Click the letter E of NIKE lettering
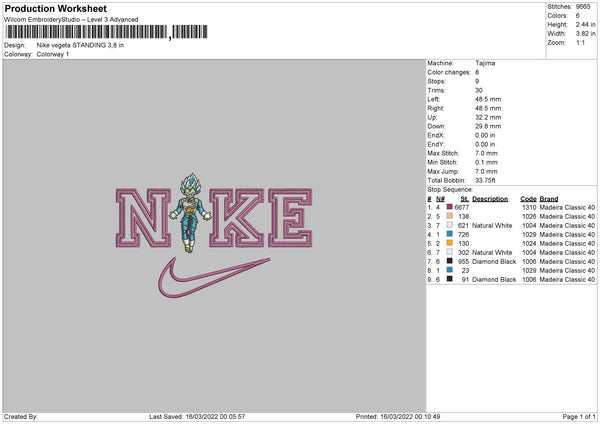This screenshot has width=600, height=424. pos(290,218)
